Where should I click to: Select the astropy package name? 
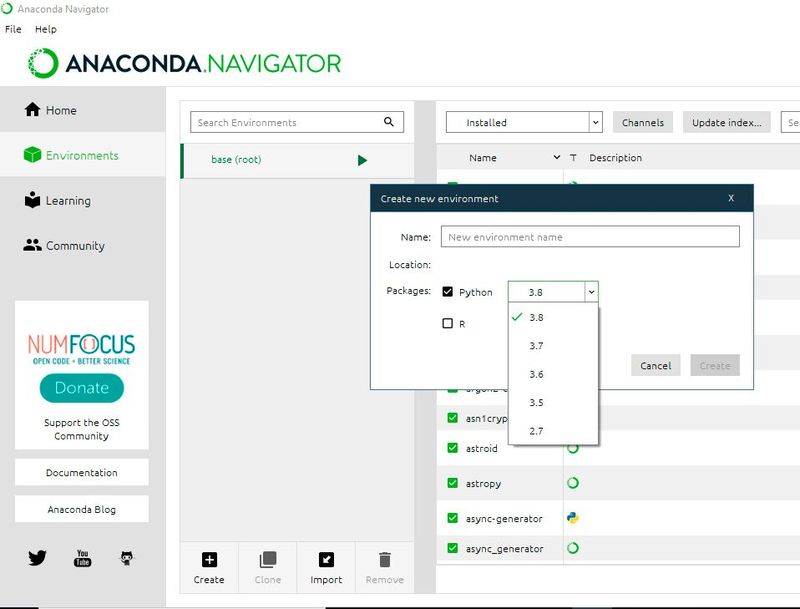483,483
